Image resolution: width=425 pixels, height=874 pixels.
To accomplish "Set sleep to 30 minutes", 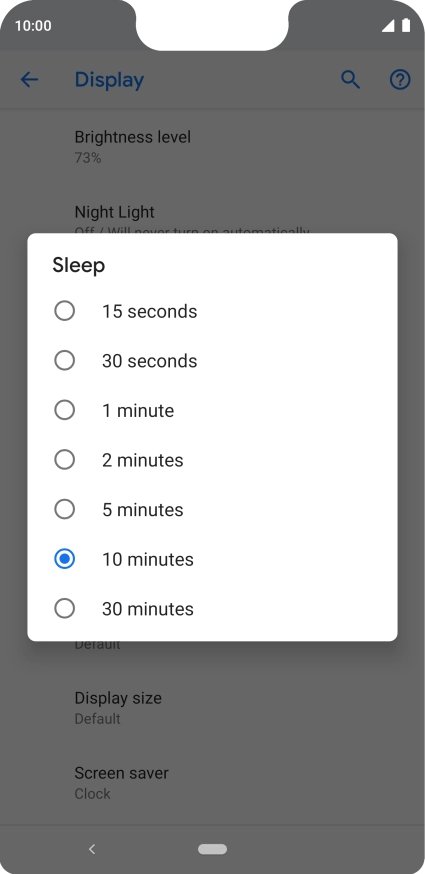I will coord(212,609).
